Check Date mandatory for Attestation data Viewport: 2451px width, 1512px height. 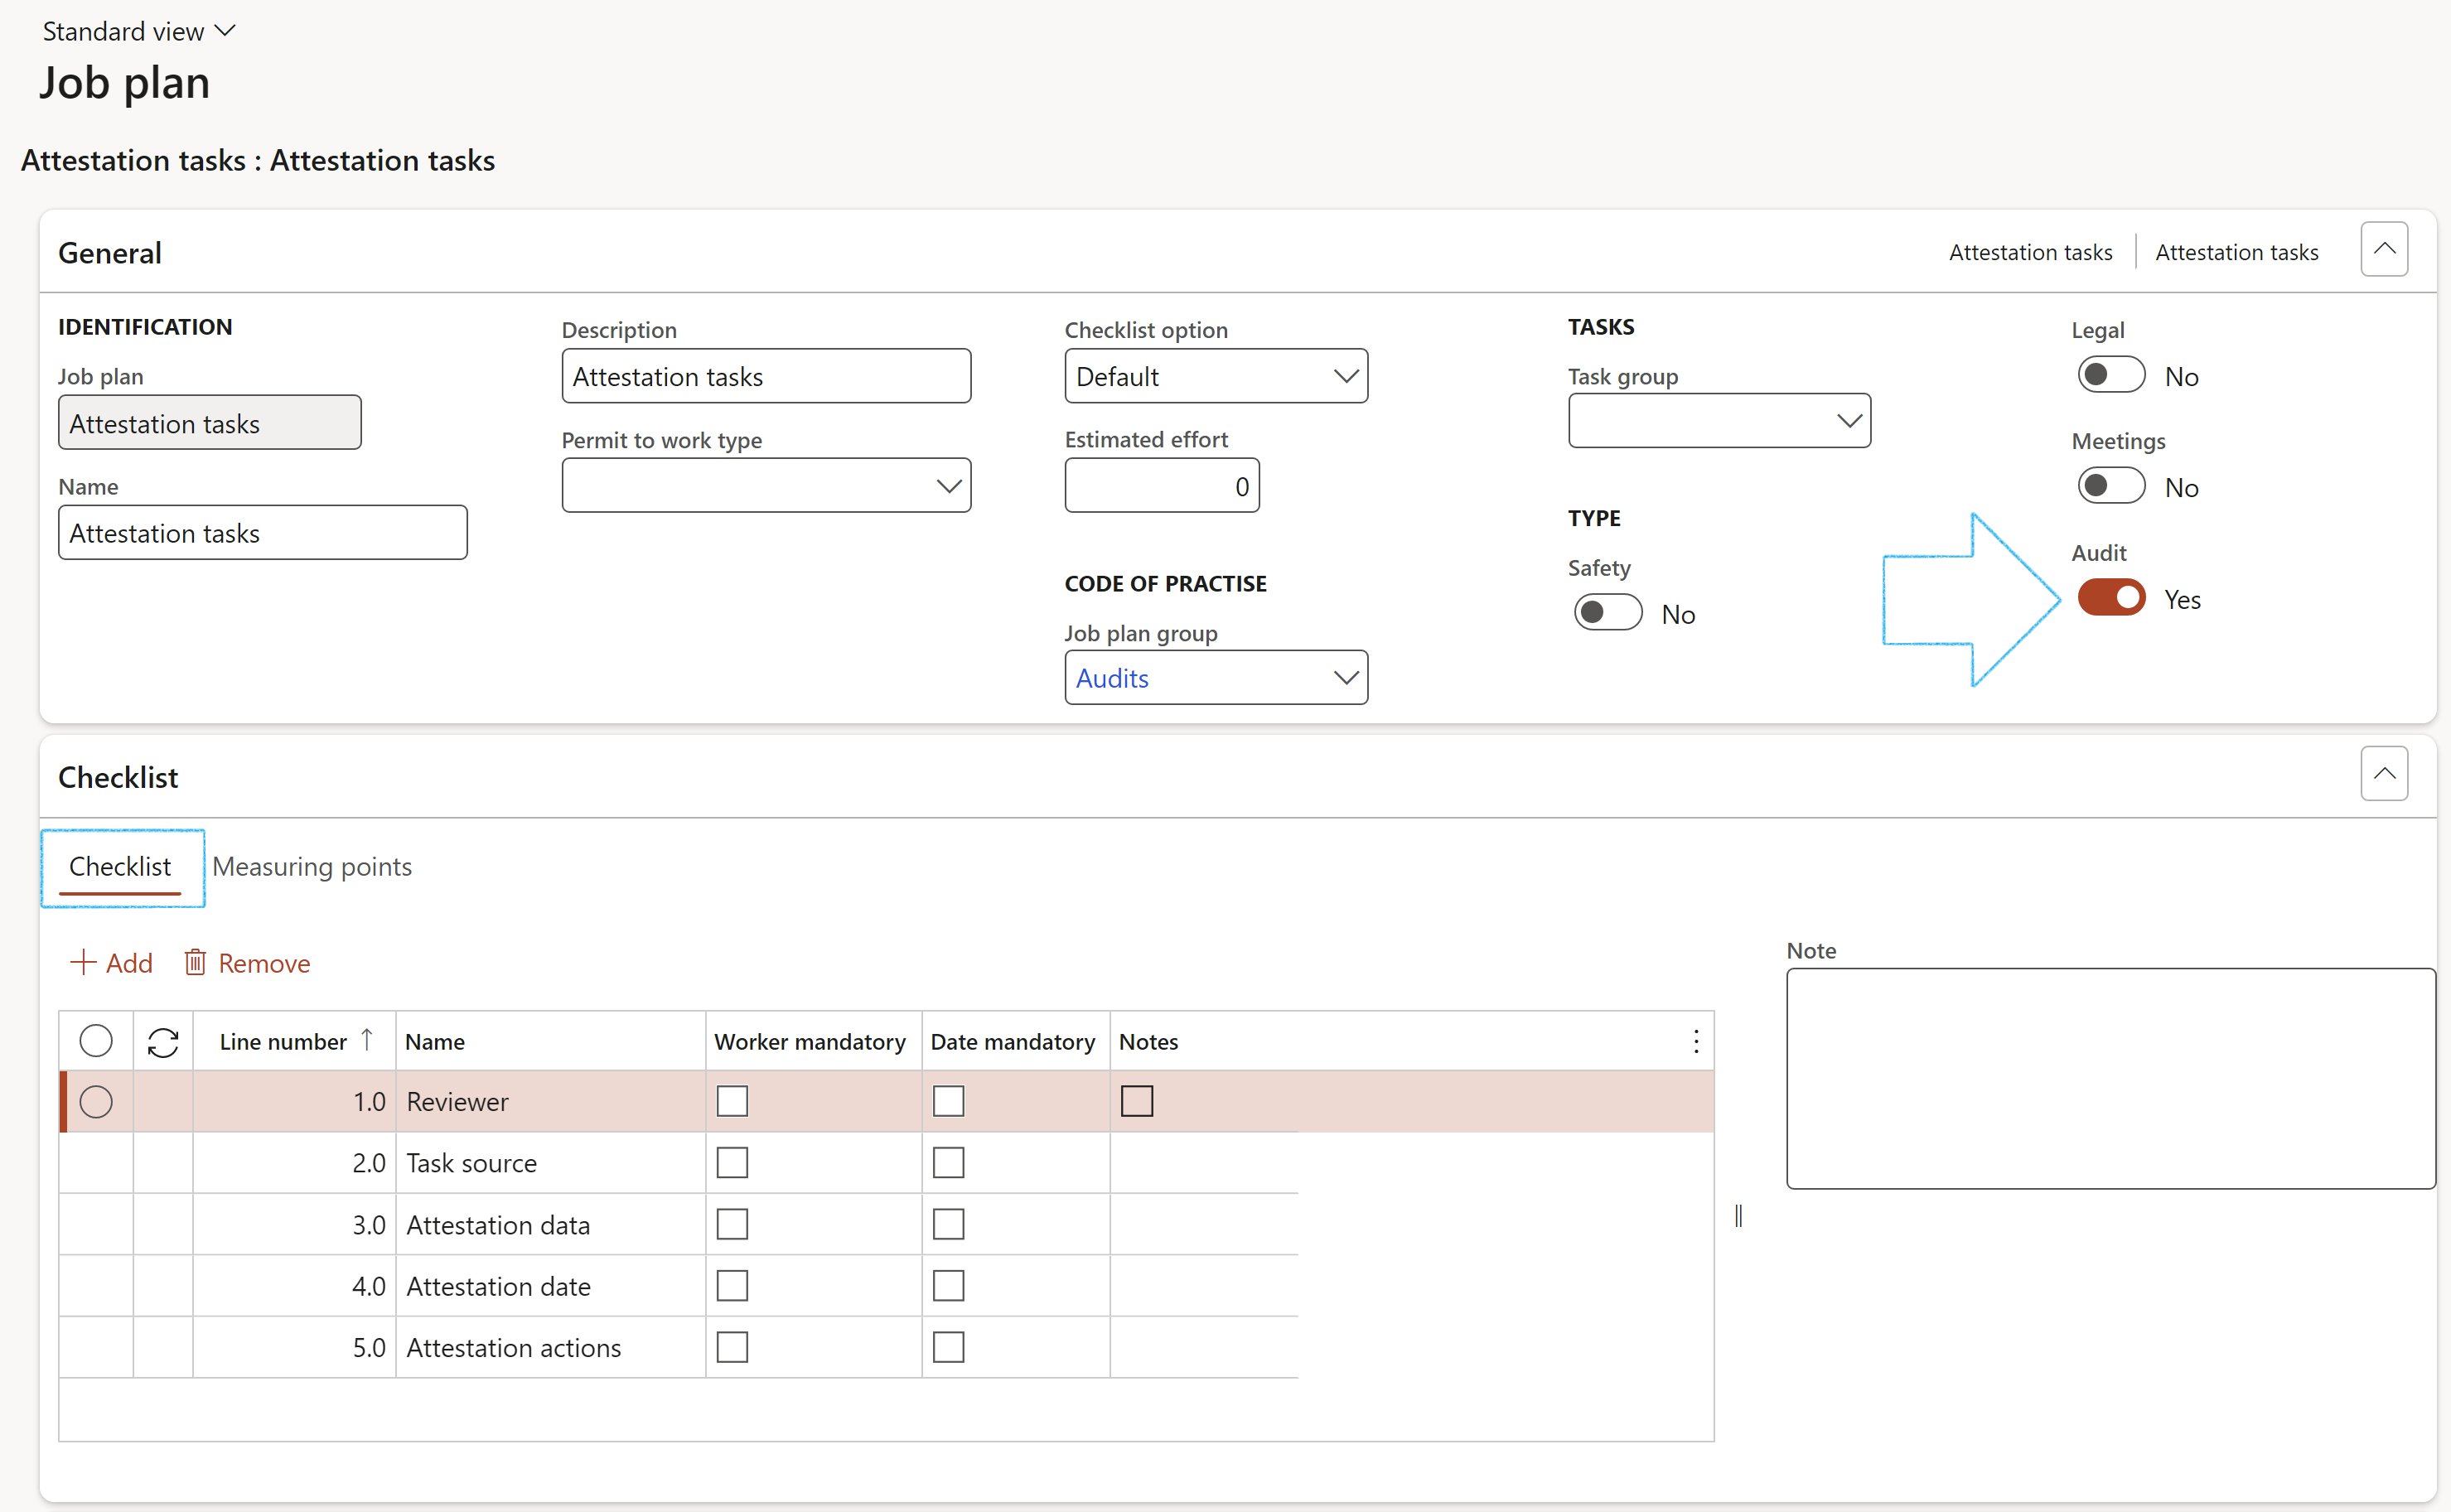pos(948,1225)
